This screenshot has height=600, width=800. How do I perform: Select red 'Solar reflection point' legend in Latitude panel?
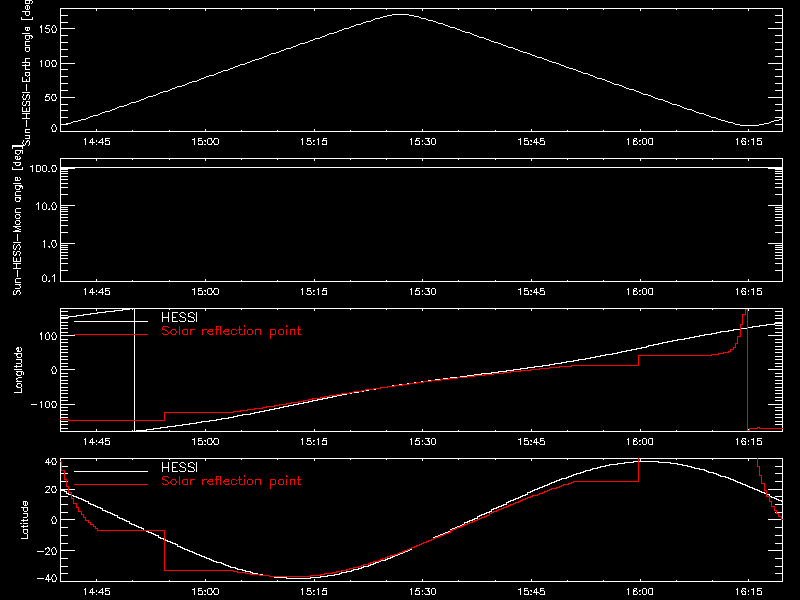point(231,481)
